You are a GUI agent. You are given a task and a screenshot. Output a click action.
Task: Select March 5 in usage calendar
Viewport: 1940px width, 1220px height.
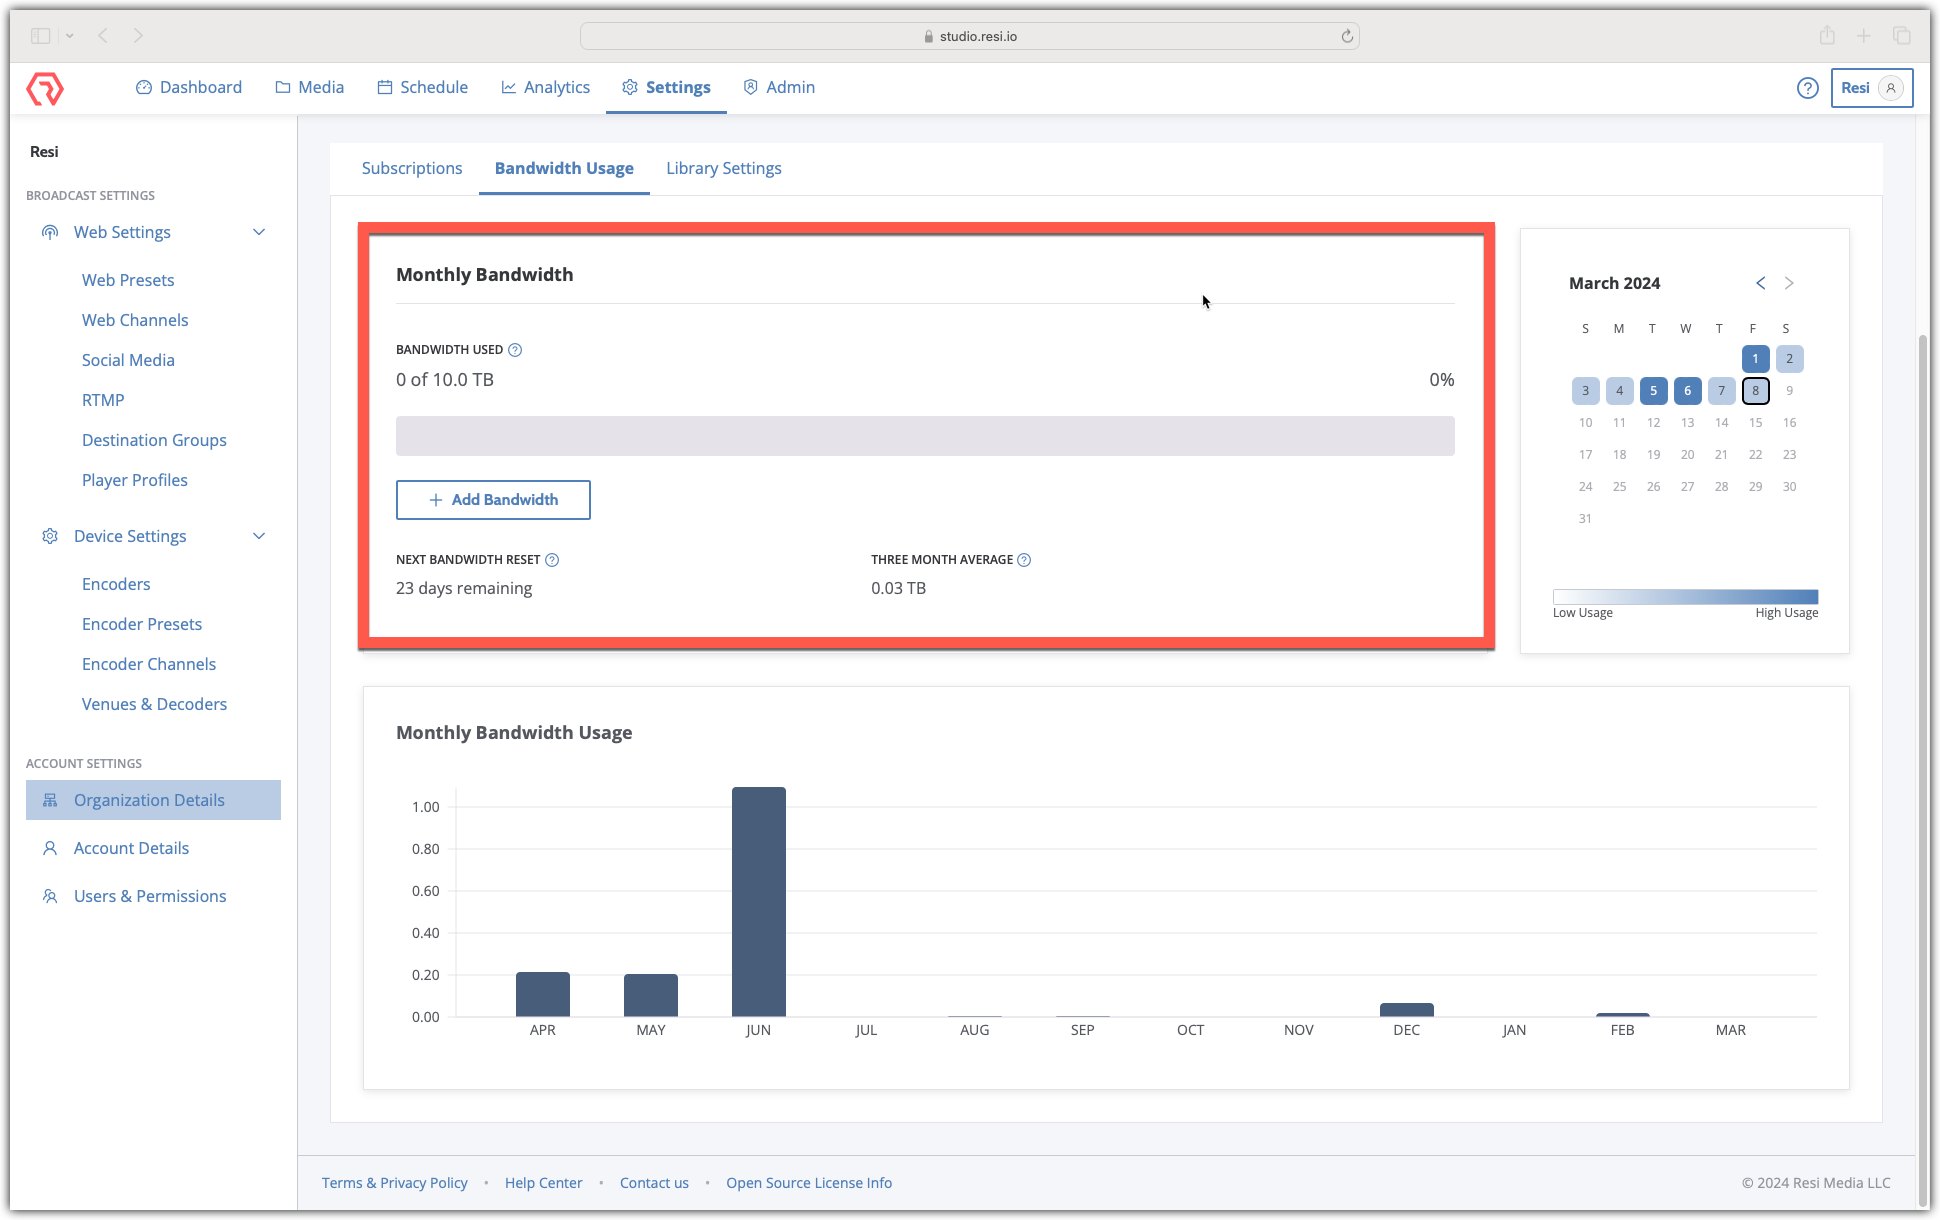(1653, 391)
